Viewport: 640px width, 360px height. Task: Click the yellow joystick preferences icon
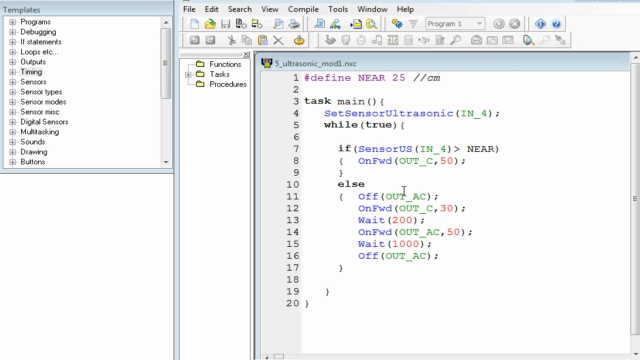point(299,40)
